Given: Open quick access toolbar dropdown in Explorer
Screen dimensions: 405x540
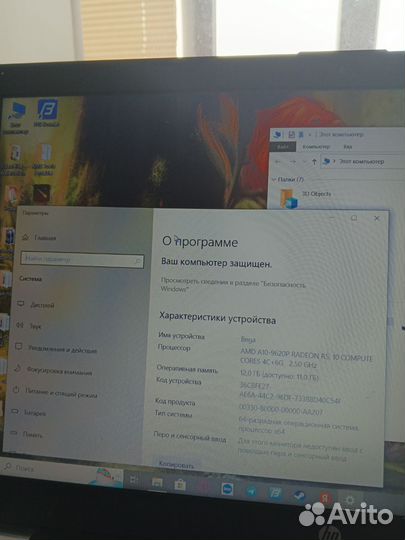Looking at the screenshot, I should click(x=310, y=135).
